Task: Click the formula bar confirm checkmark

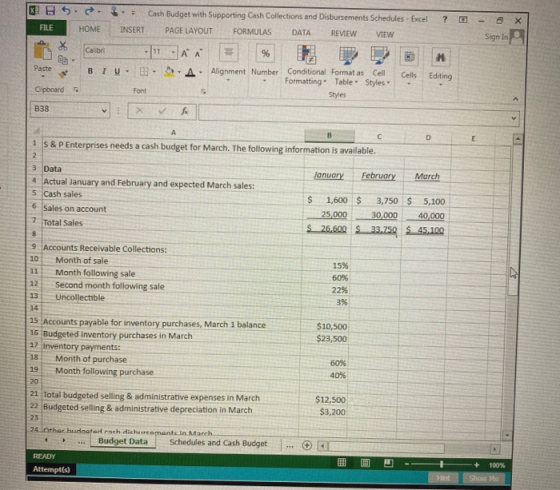Action: [162, 111]
